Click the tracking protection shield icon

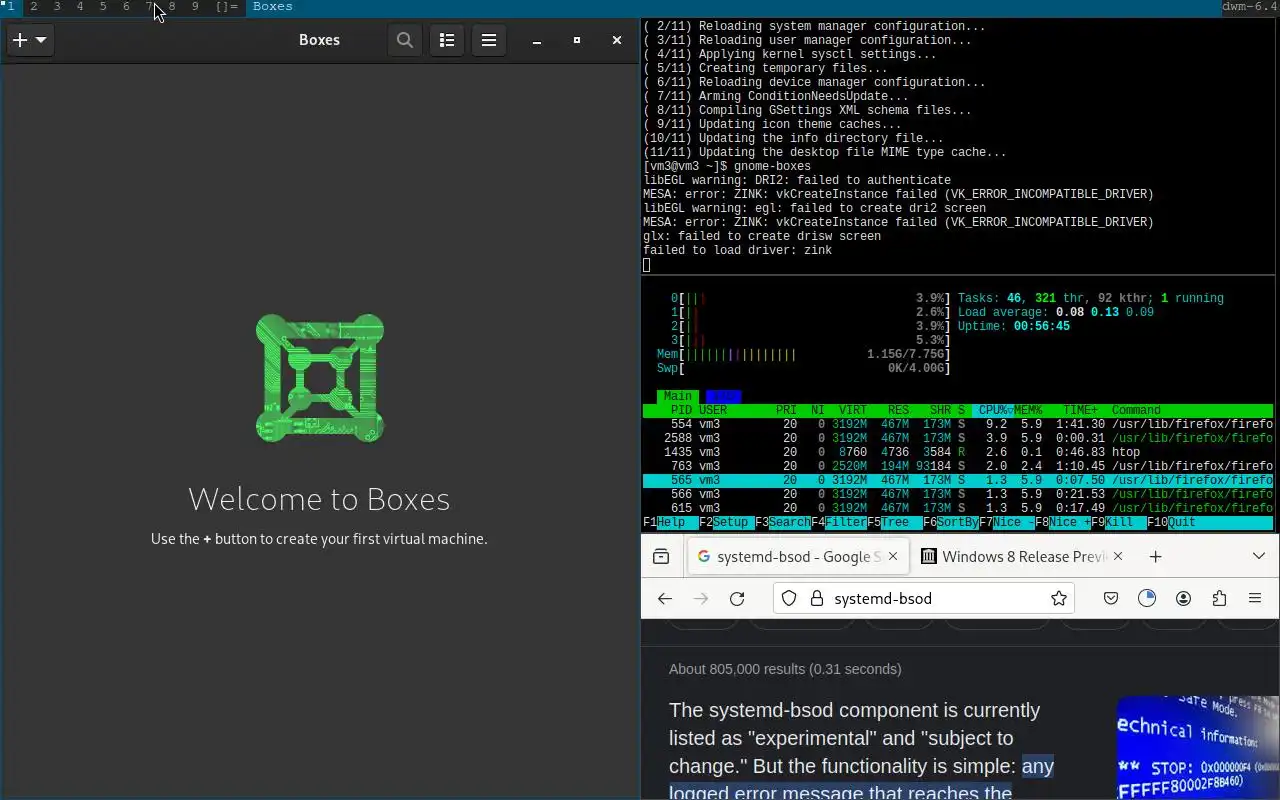tap(789, 598)
